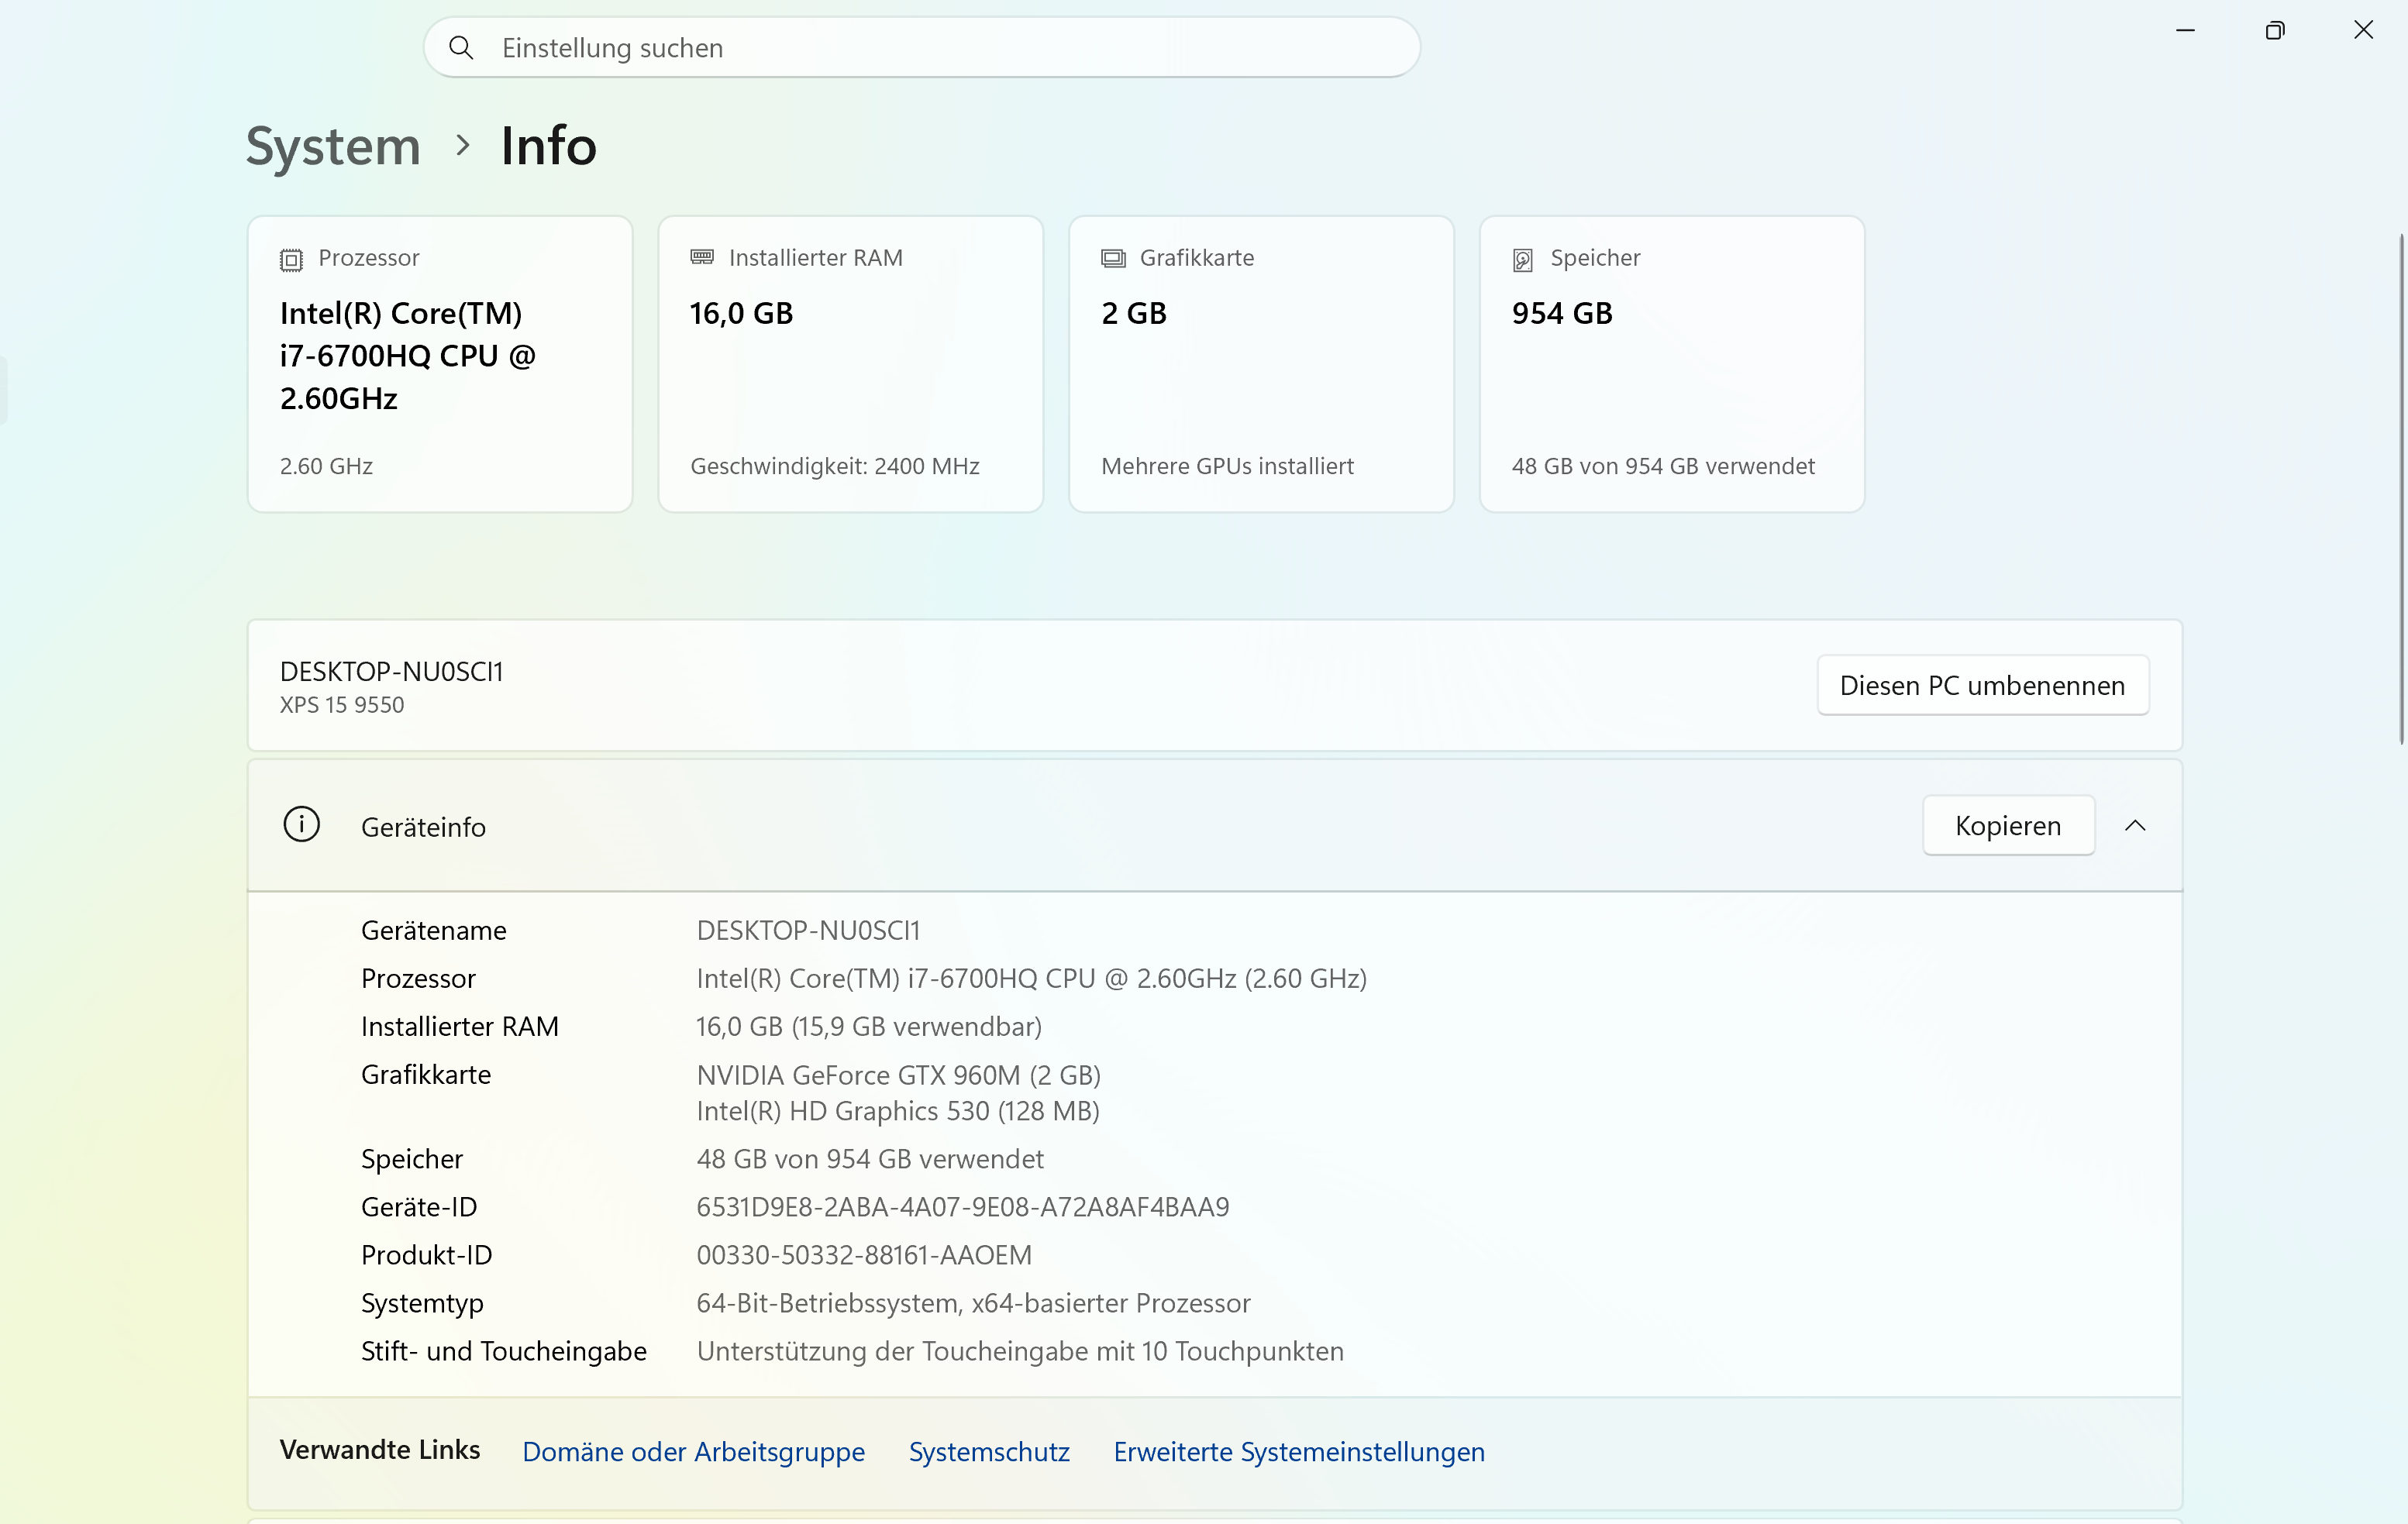Select the Grafikkarte summary card
This screenshot has width=2408, height=1524.
tap(1261, 364)
